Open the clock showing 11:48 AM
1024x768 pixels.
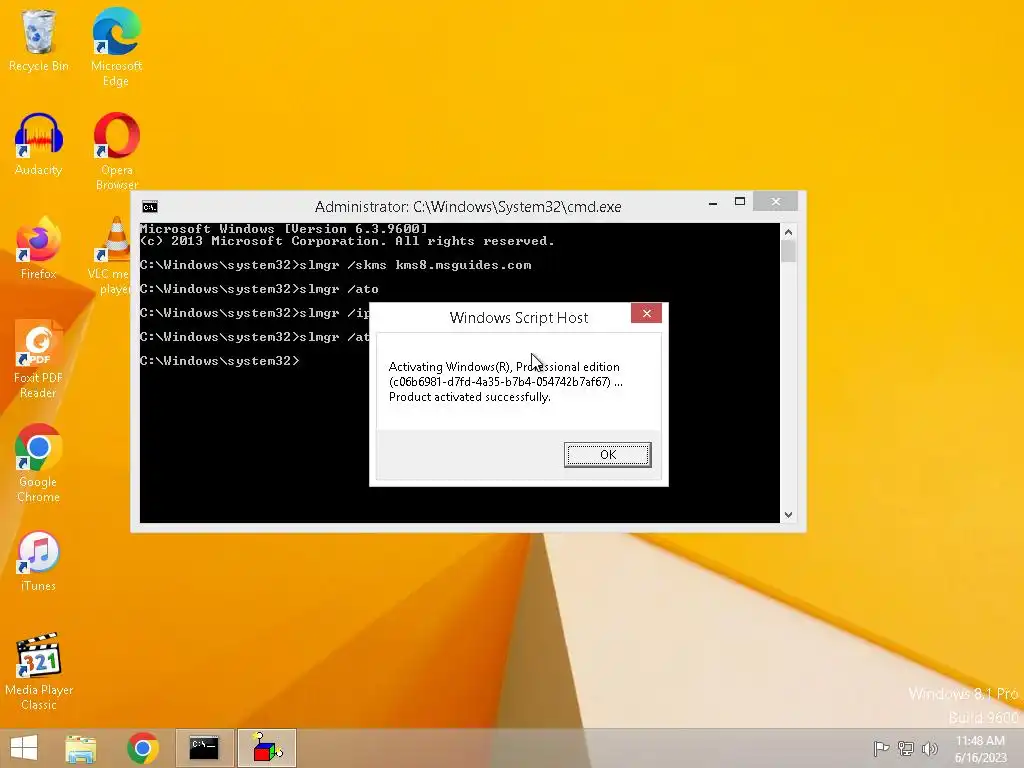click(x=980, y=749)
